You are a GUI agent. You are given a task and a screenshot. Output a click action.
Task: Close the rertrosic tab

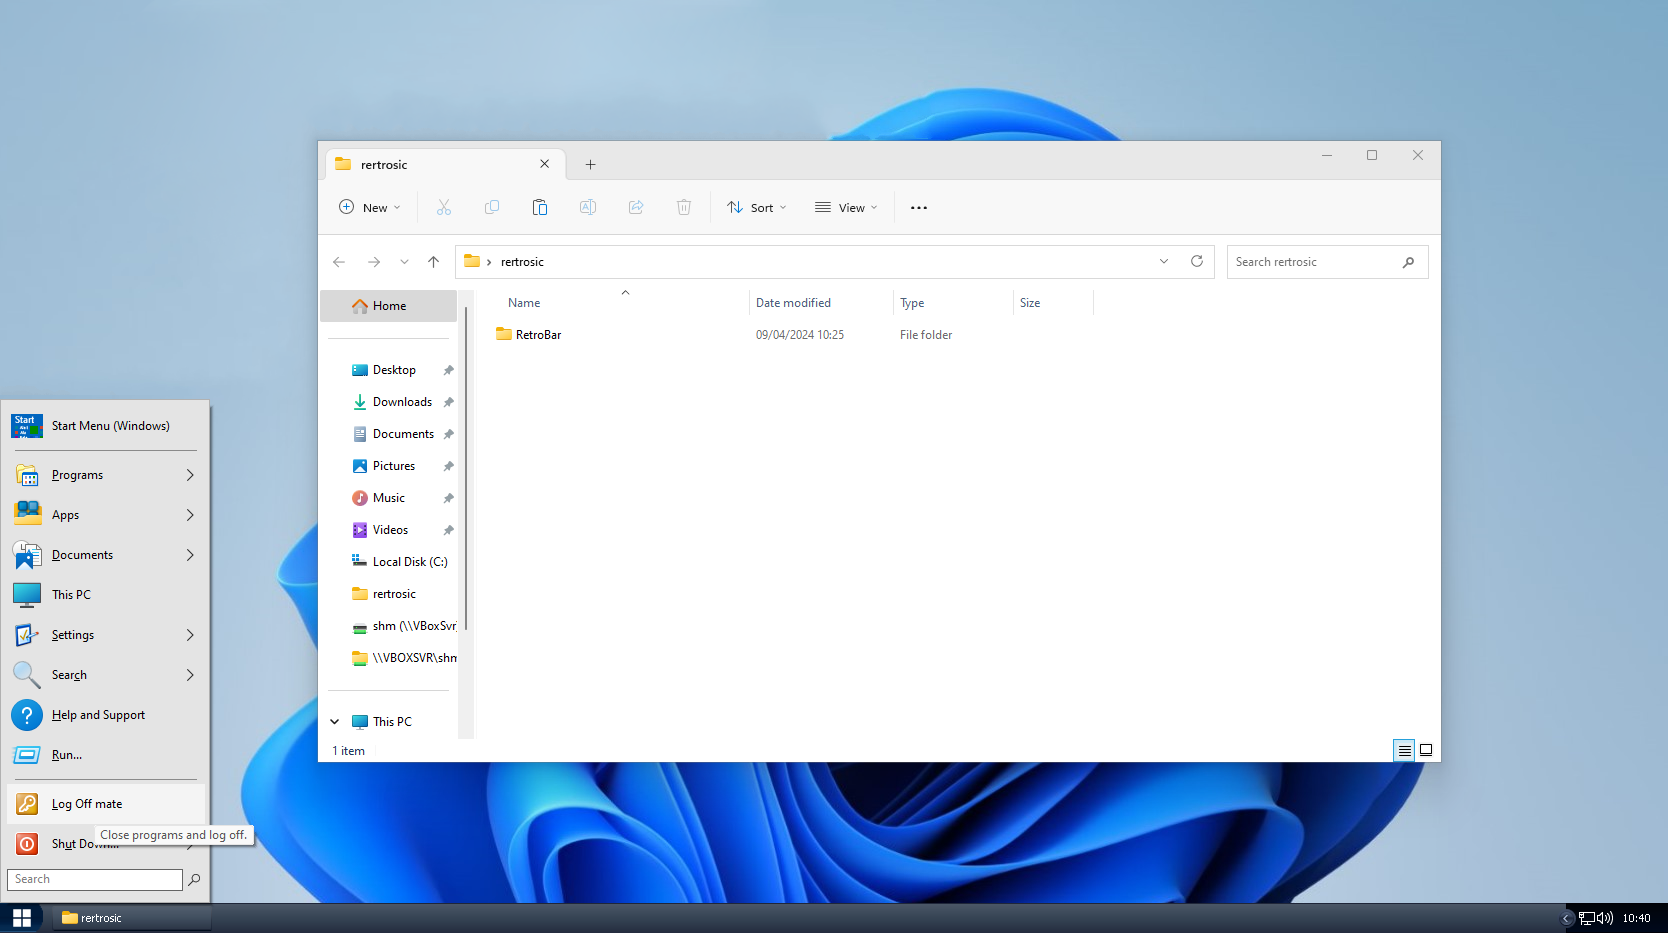544,164
